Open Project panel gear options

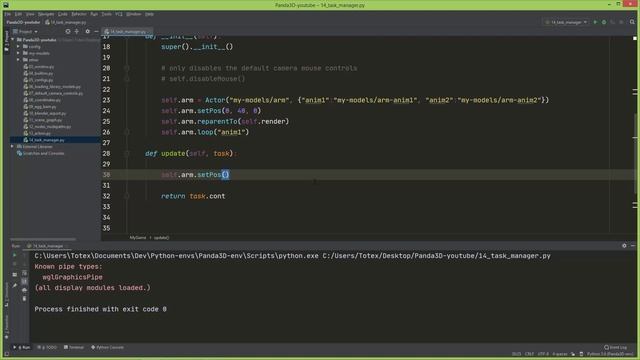87,31
